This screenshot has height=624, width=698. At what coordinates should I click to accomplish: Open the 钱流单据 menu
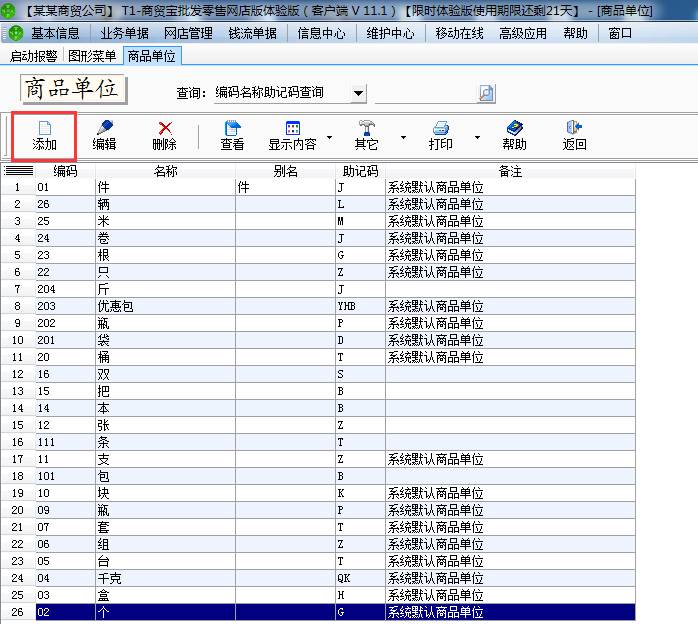coord(252,33)
